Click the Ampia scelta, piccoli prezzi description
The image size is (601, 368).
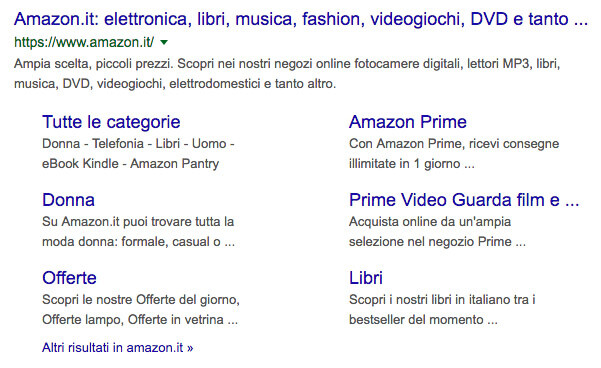pyautogui.click(x=287, y=73)
